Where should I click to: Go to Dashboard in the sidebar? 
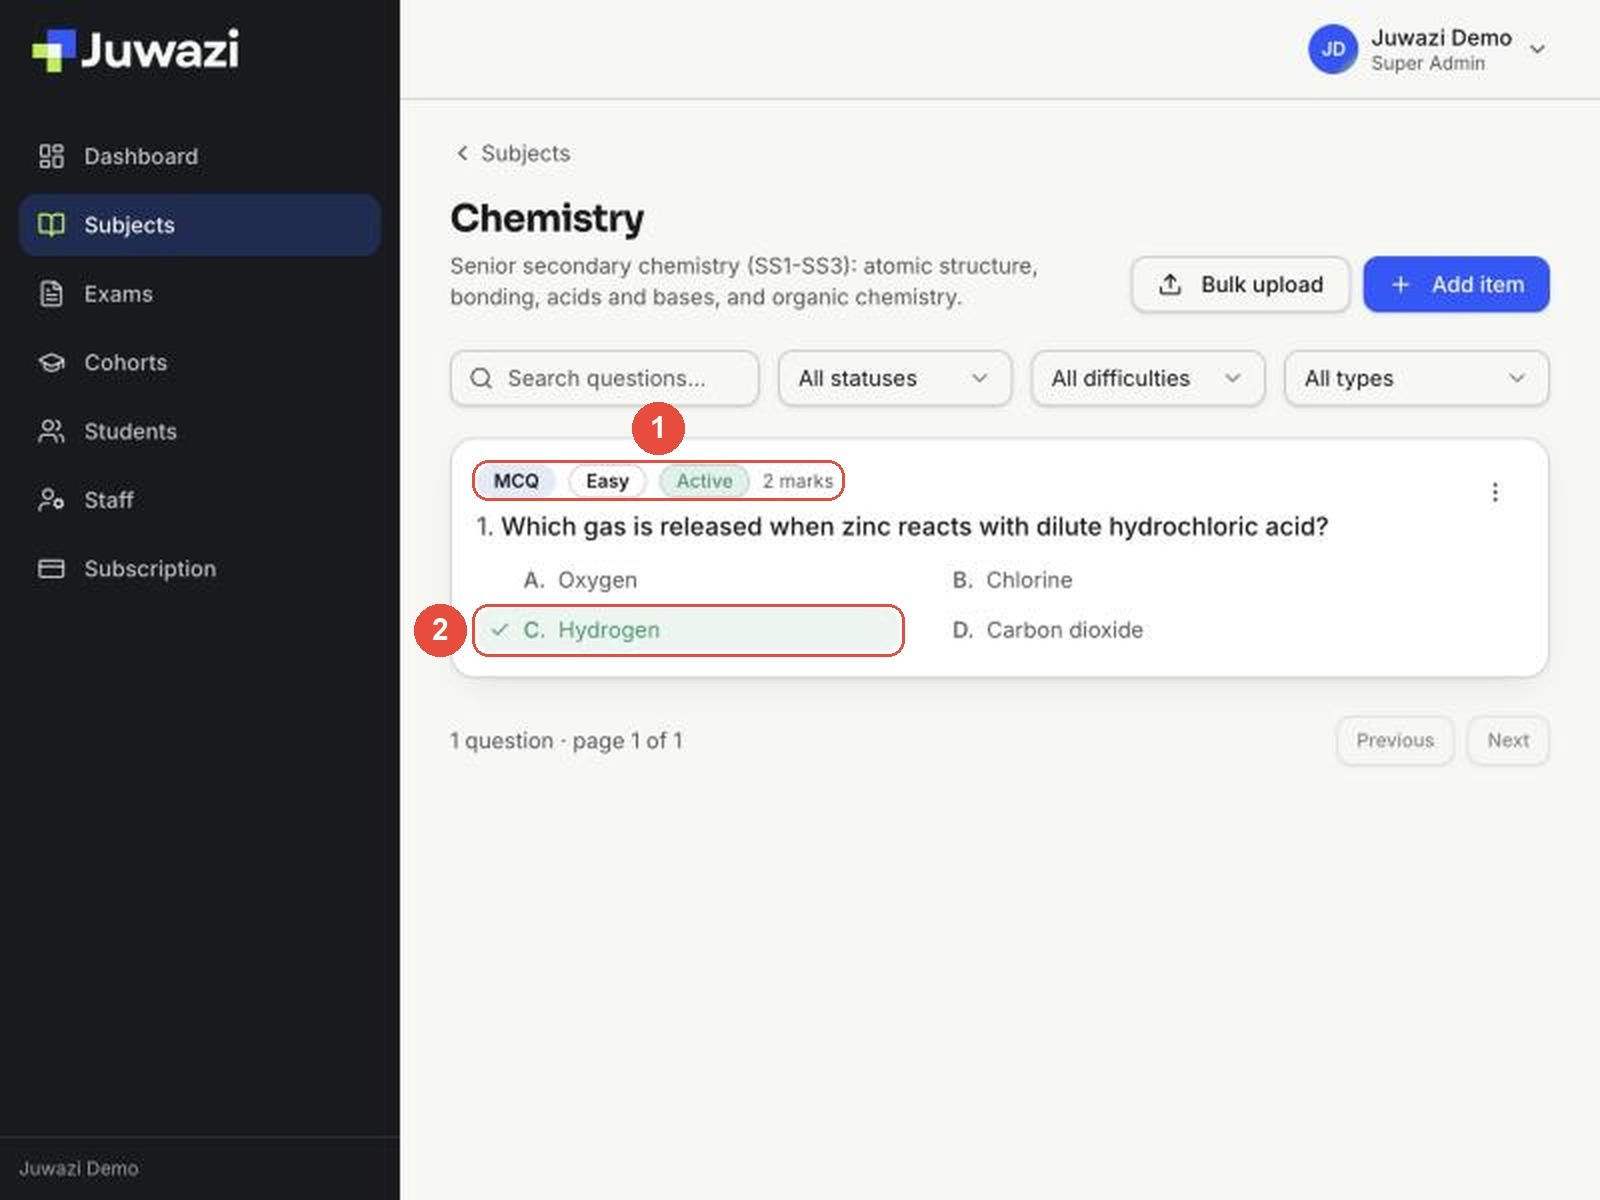(x=200, y=156)
